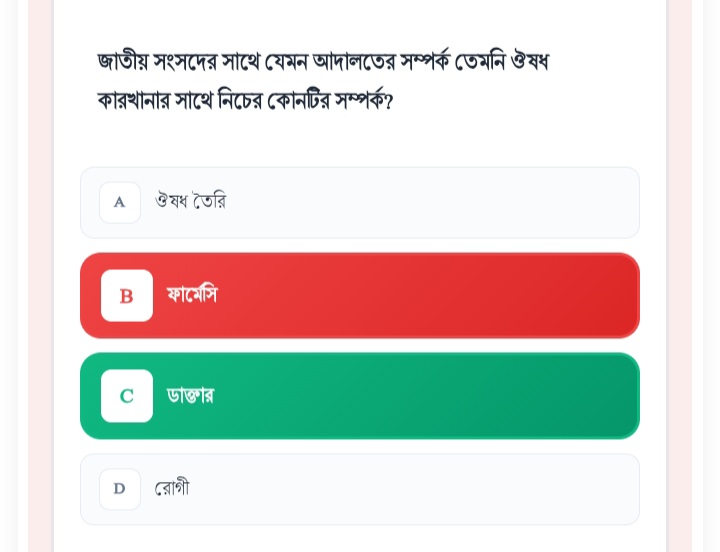Click the রোগী answer text
The width and height of the screenshot is (720, 552).
[x=172, y=489]
